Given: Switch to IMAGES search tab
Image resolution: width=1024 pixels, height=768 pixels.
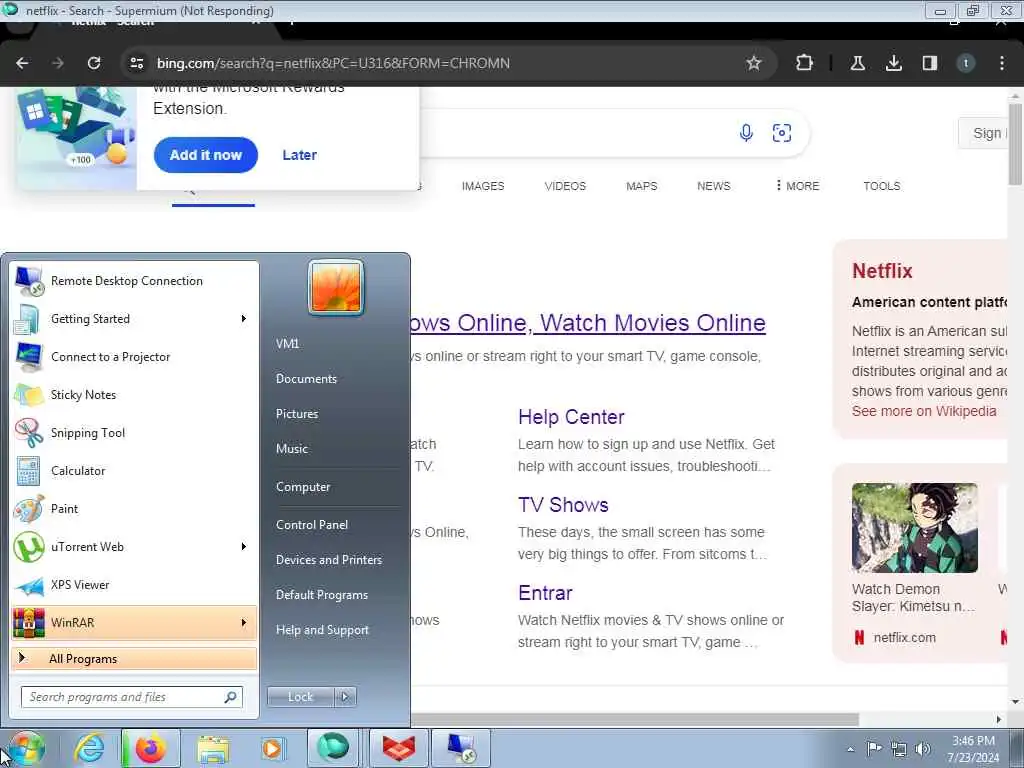Looking at the screenshot, I should [x=483, y=186].
